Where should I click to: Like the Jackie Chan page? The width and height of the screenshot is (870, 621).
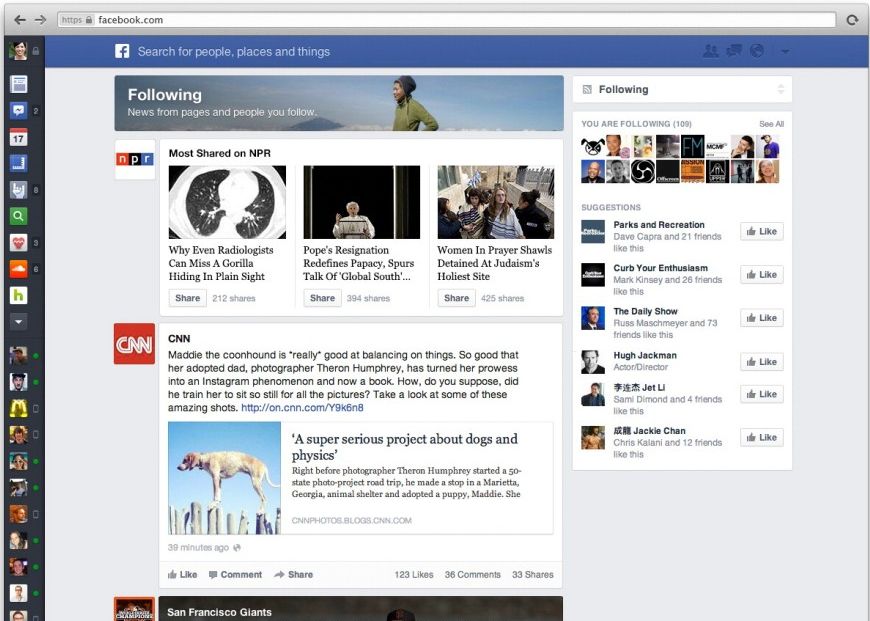coord(762,437)
